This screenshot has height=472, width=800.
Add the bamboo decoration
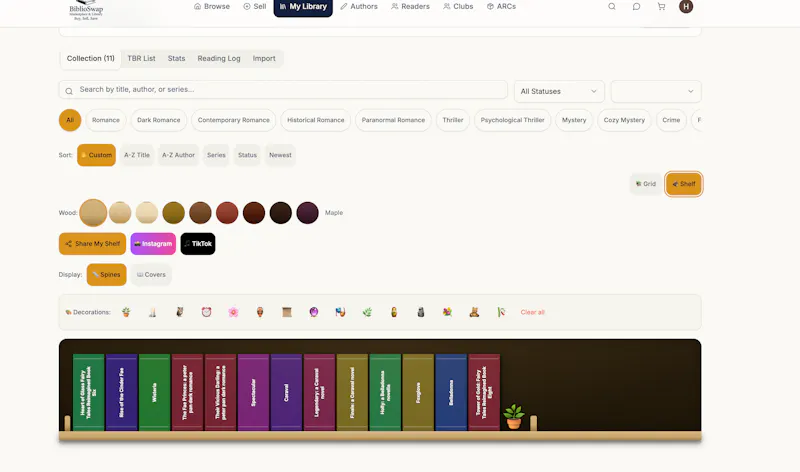501,312
